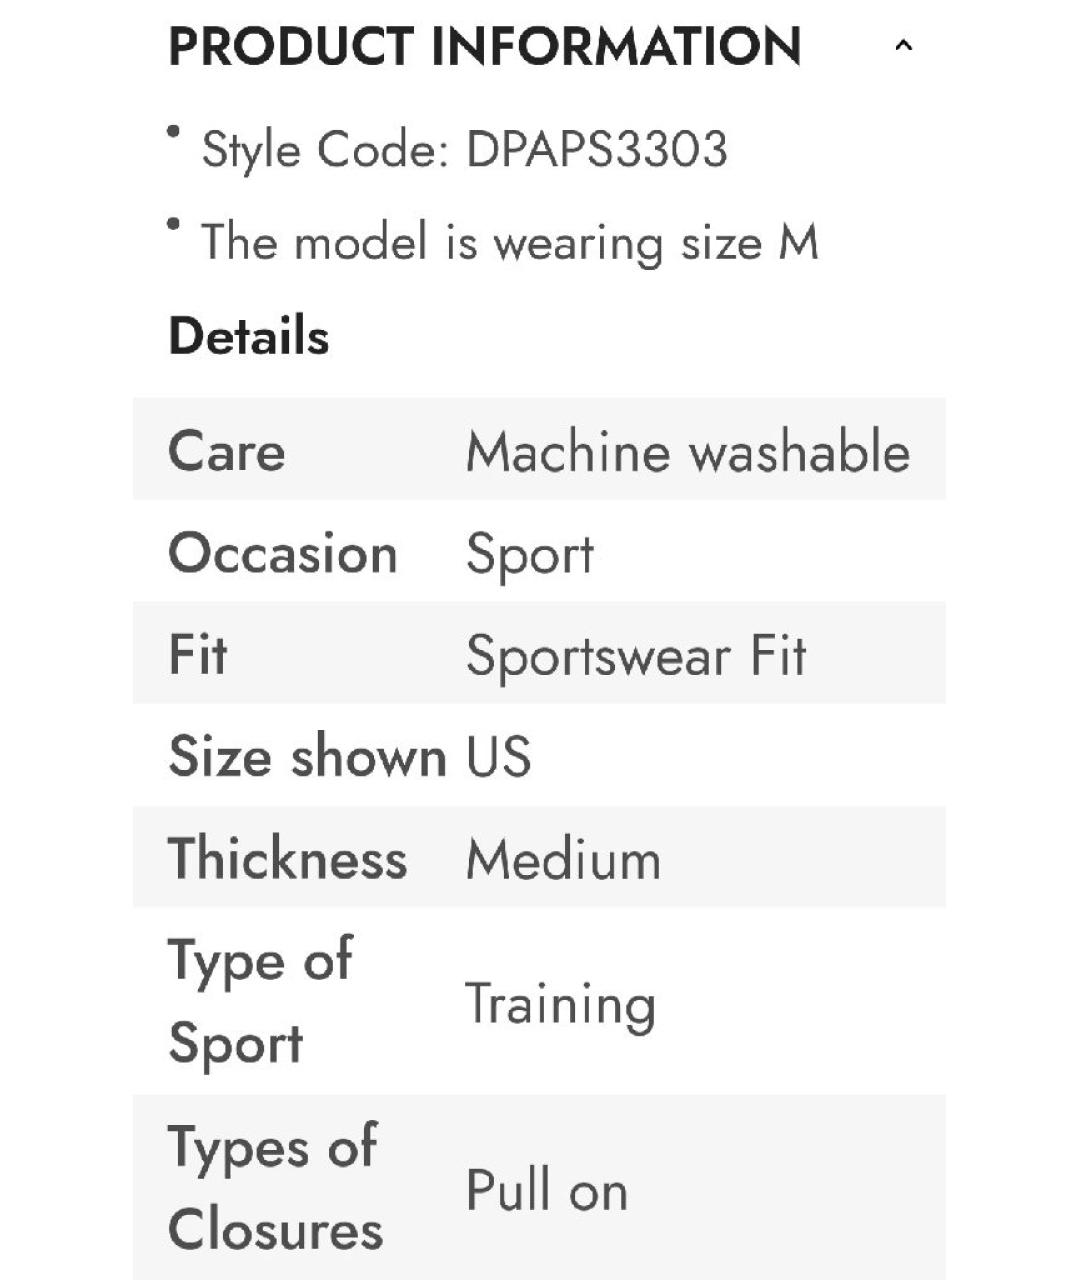Select the Occasion value 'Sport'
1080x1280 pixels.
tap(530, 554)
